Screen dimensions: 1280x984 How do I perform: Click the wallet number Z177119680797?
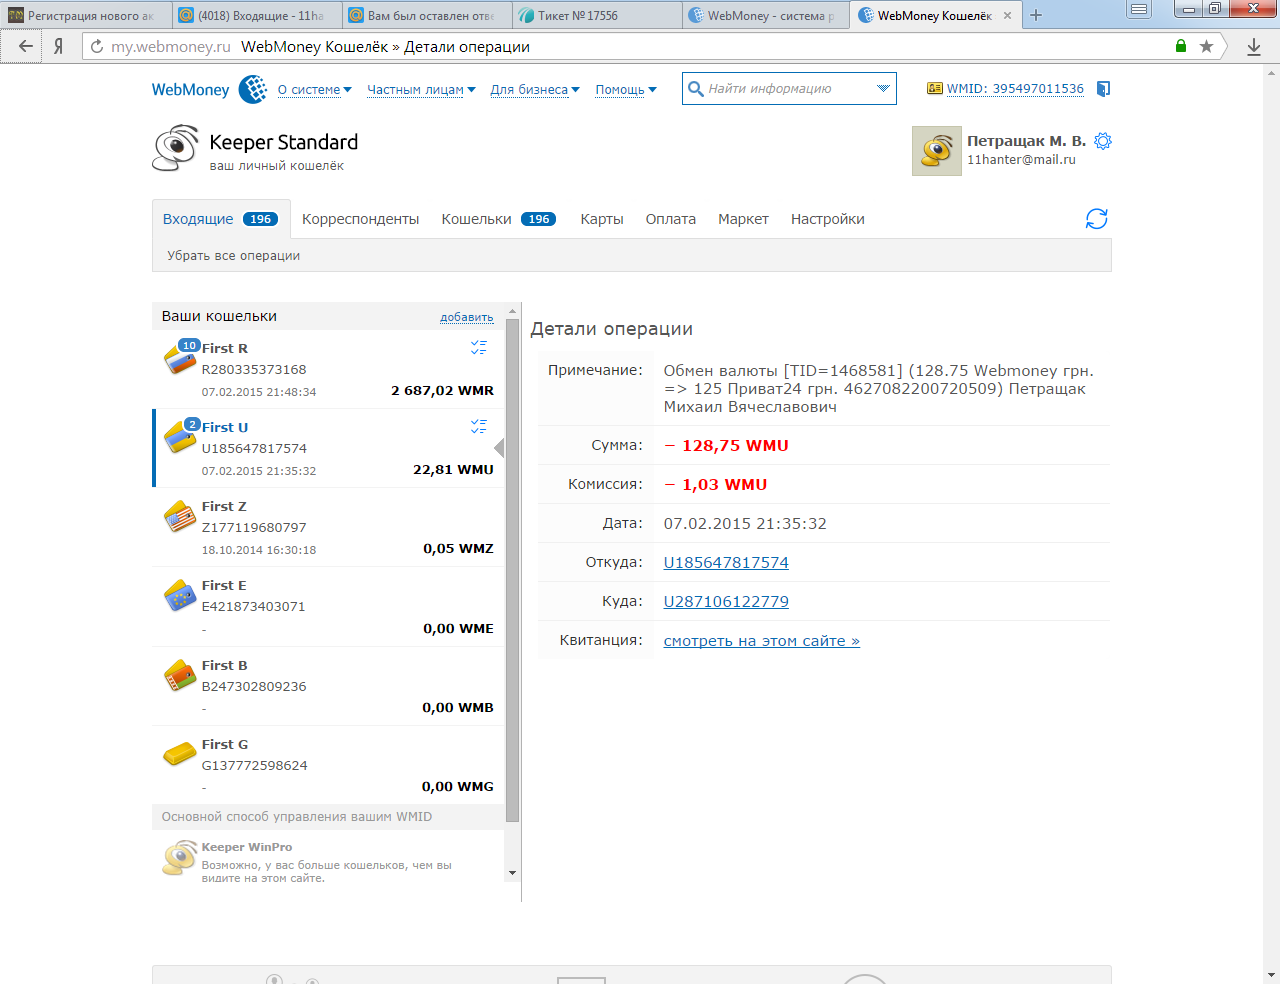pos(254,527)
